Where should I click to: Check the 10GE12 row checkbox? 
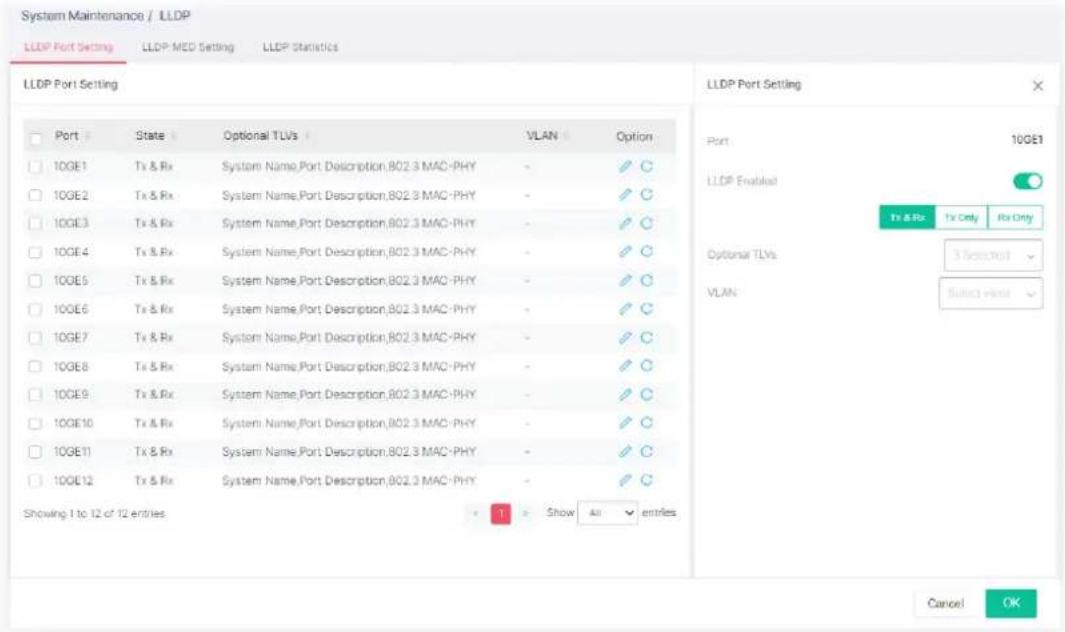pos(35,480)
